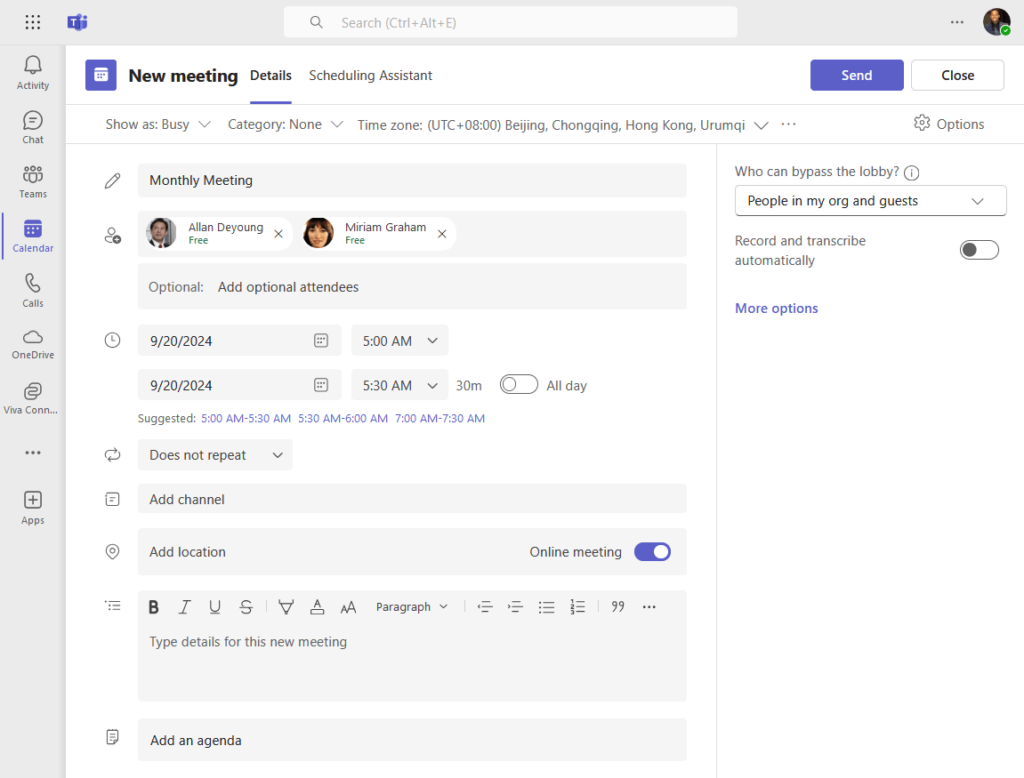This screenshot has width=1024, height=778.
Task: Open Calls in the sidebar
Action: pos(33,291)
